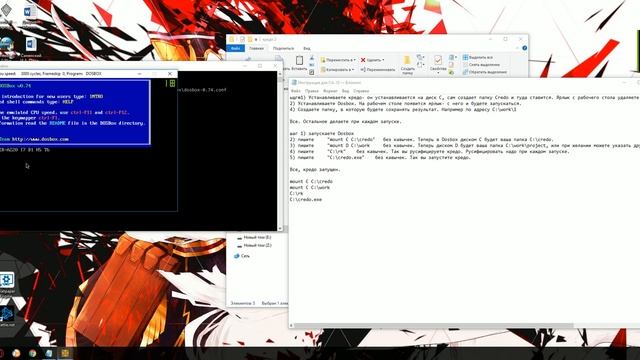The image size is (640, 360).
Task: Click the Notepad horizontal scrollbar
Action: point(433,325)
